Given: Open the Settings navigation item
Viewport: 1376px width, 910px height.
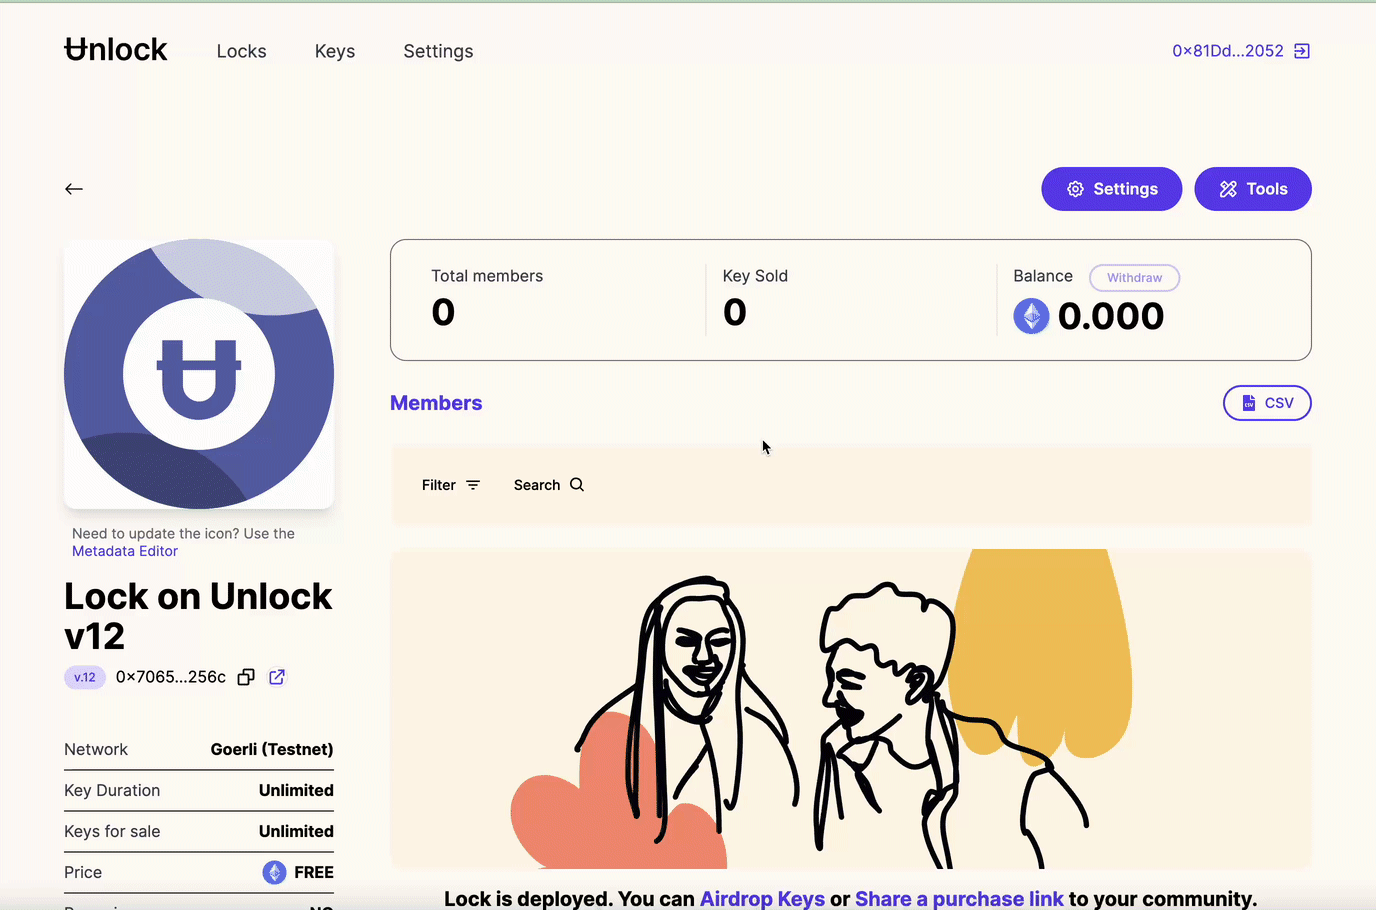Looking at the screenshot, I should point(438,51).
